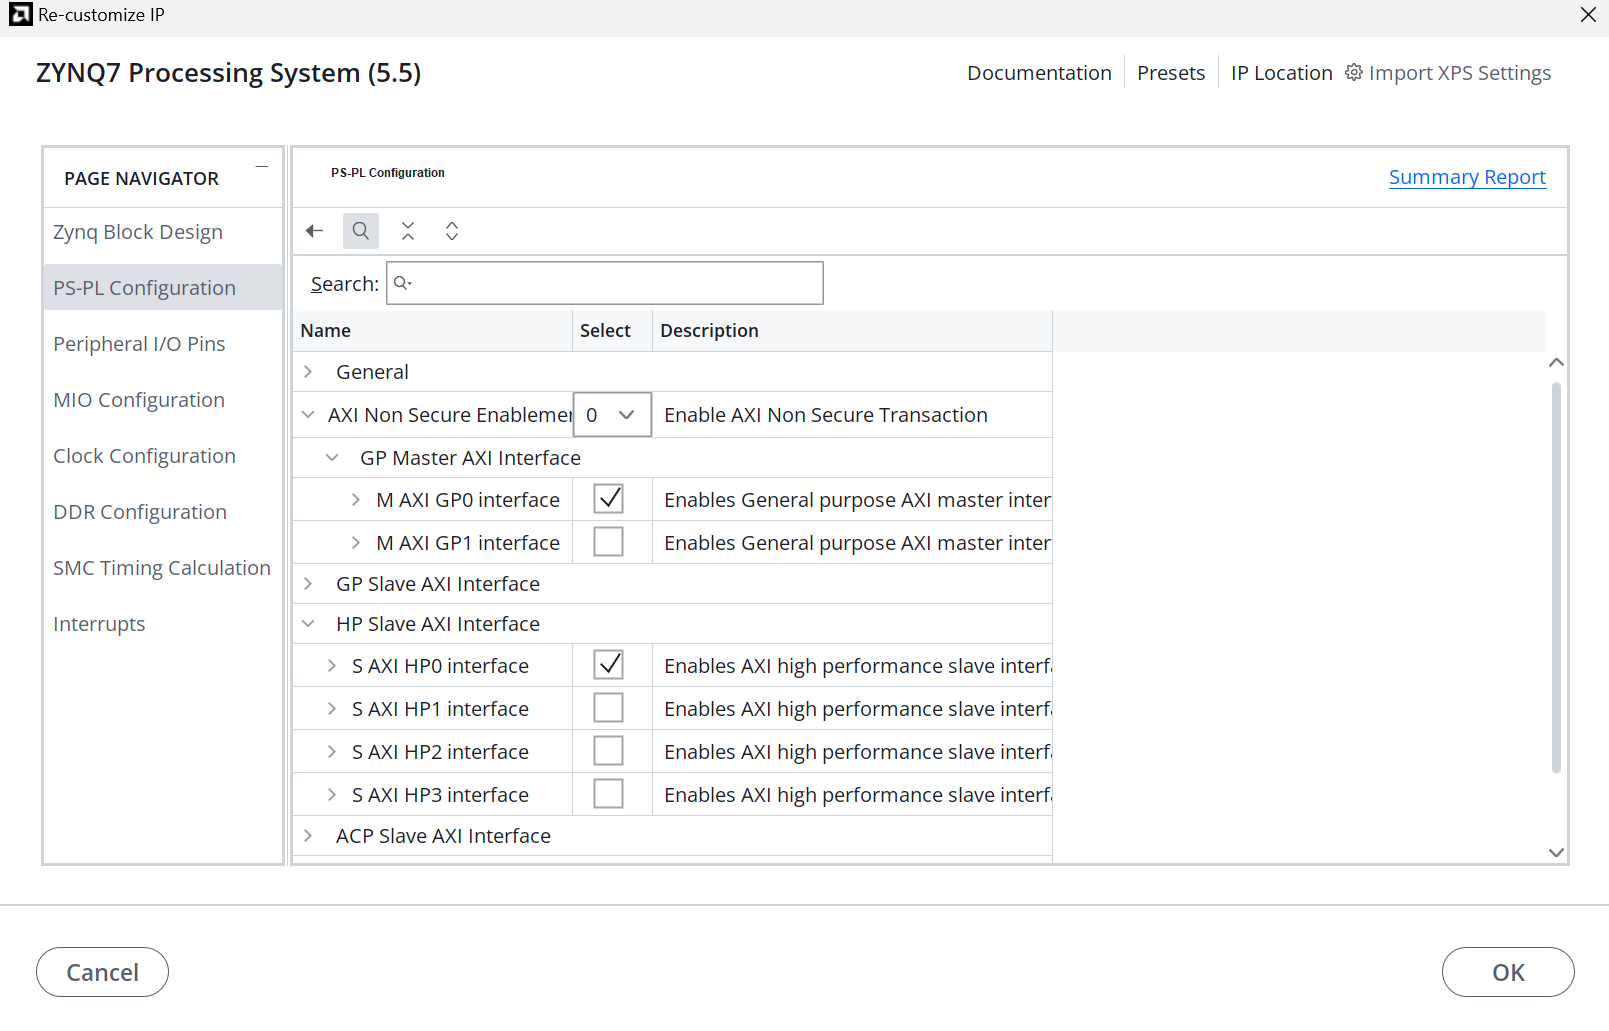
Task: Click the IP Location button
Action: point(1282,73)
